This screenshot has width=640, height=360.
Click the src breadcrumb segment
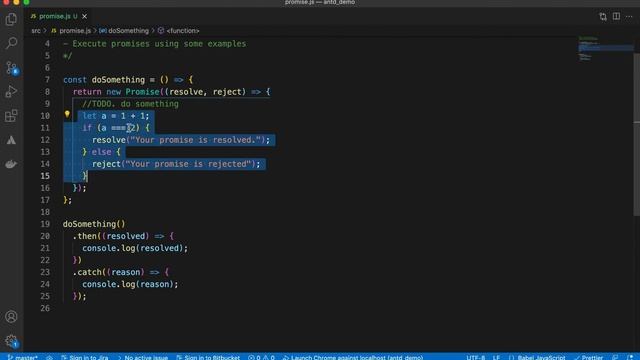(x=36, y=31)
